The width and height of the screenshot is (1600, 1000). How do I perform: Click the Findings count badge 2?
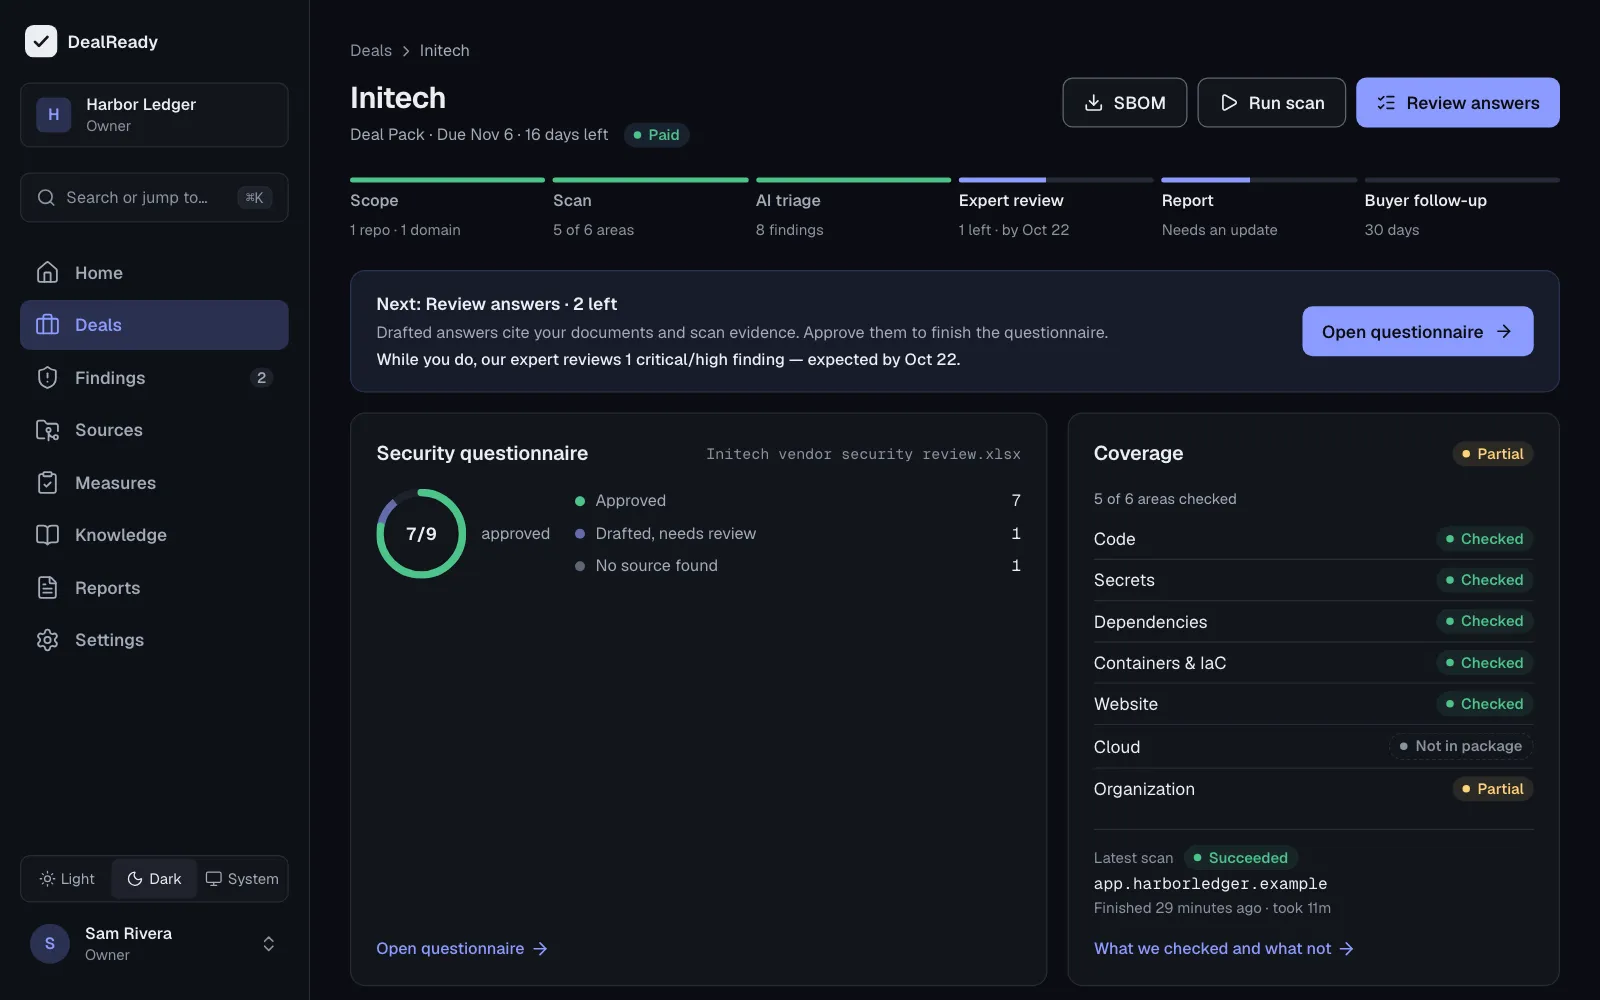tap(261, 378)
